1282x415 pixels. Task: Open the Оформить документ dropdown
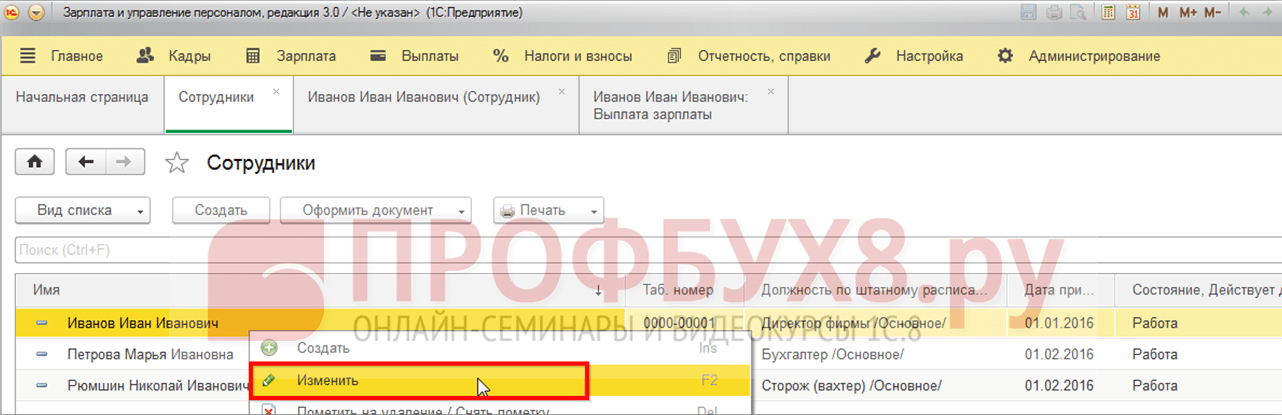coord(375,210)
